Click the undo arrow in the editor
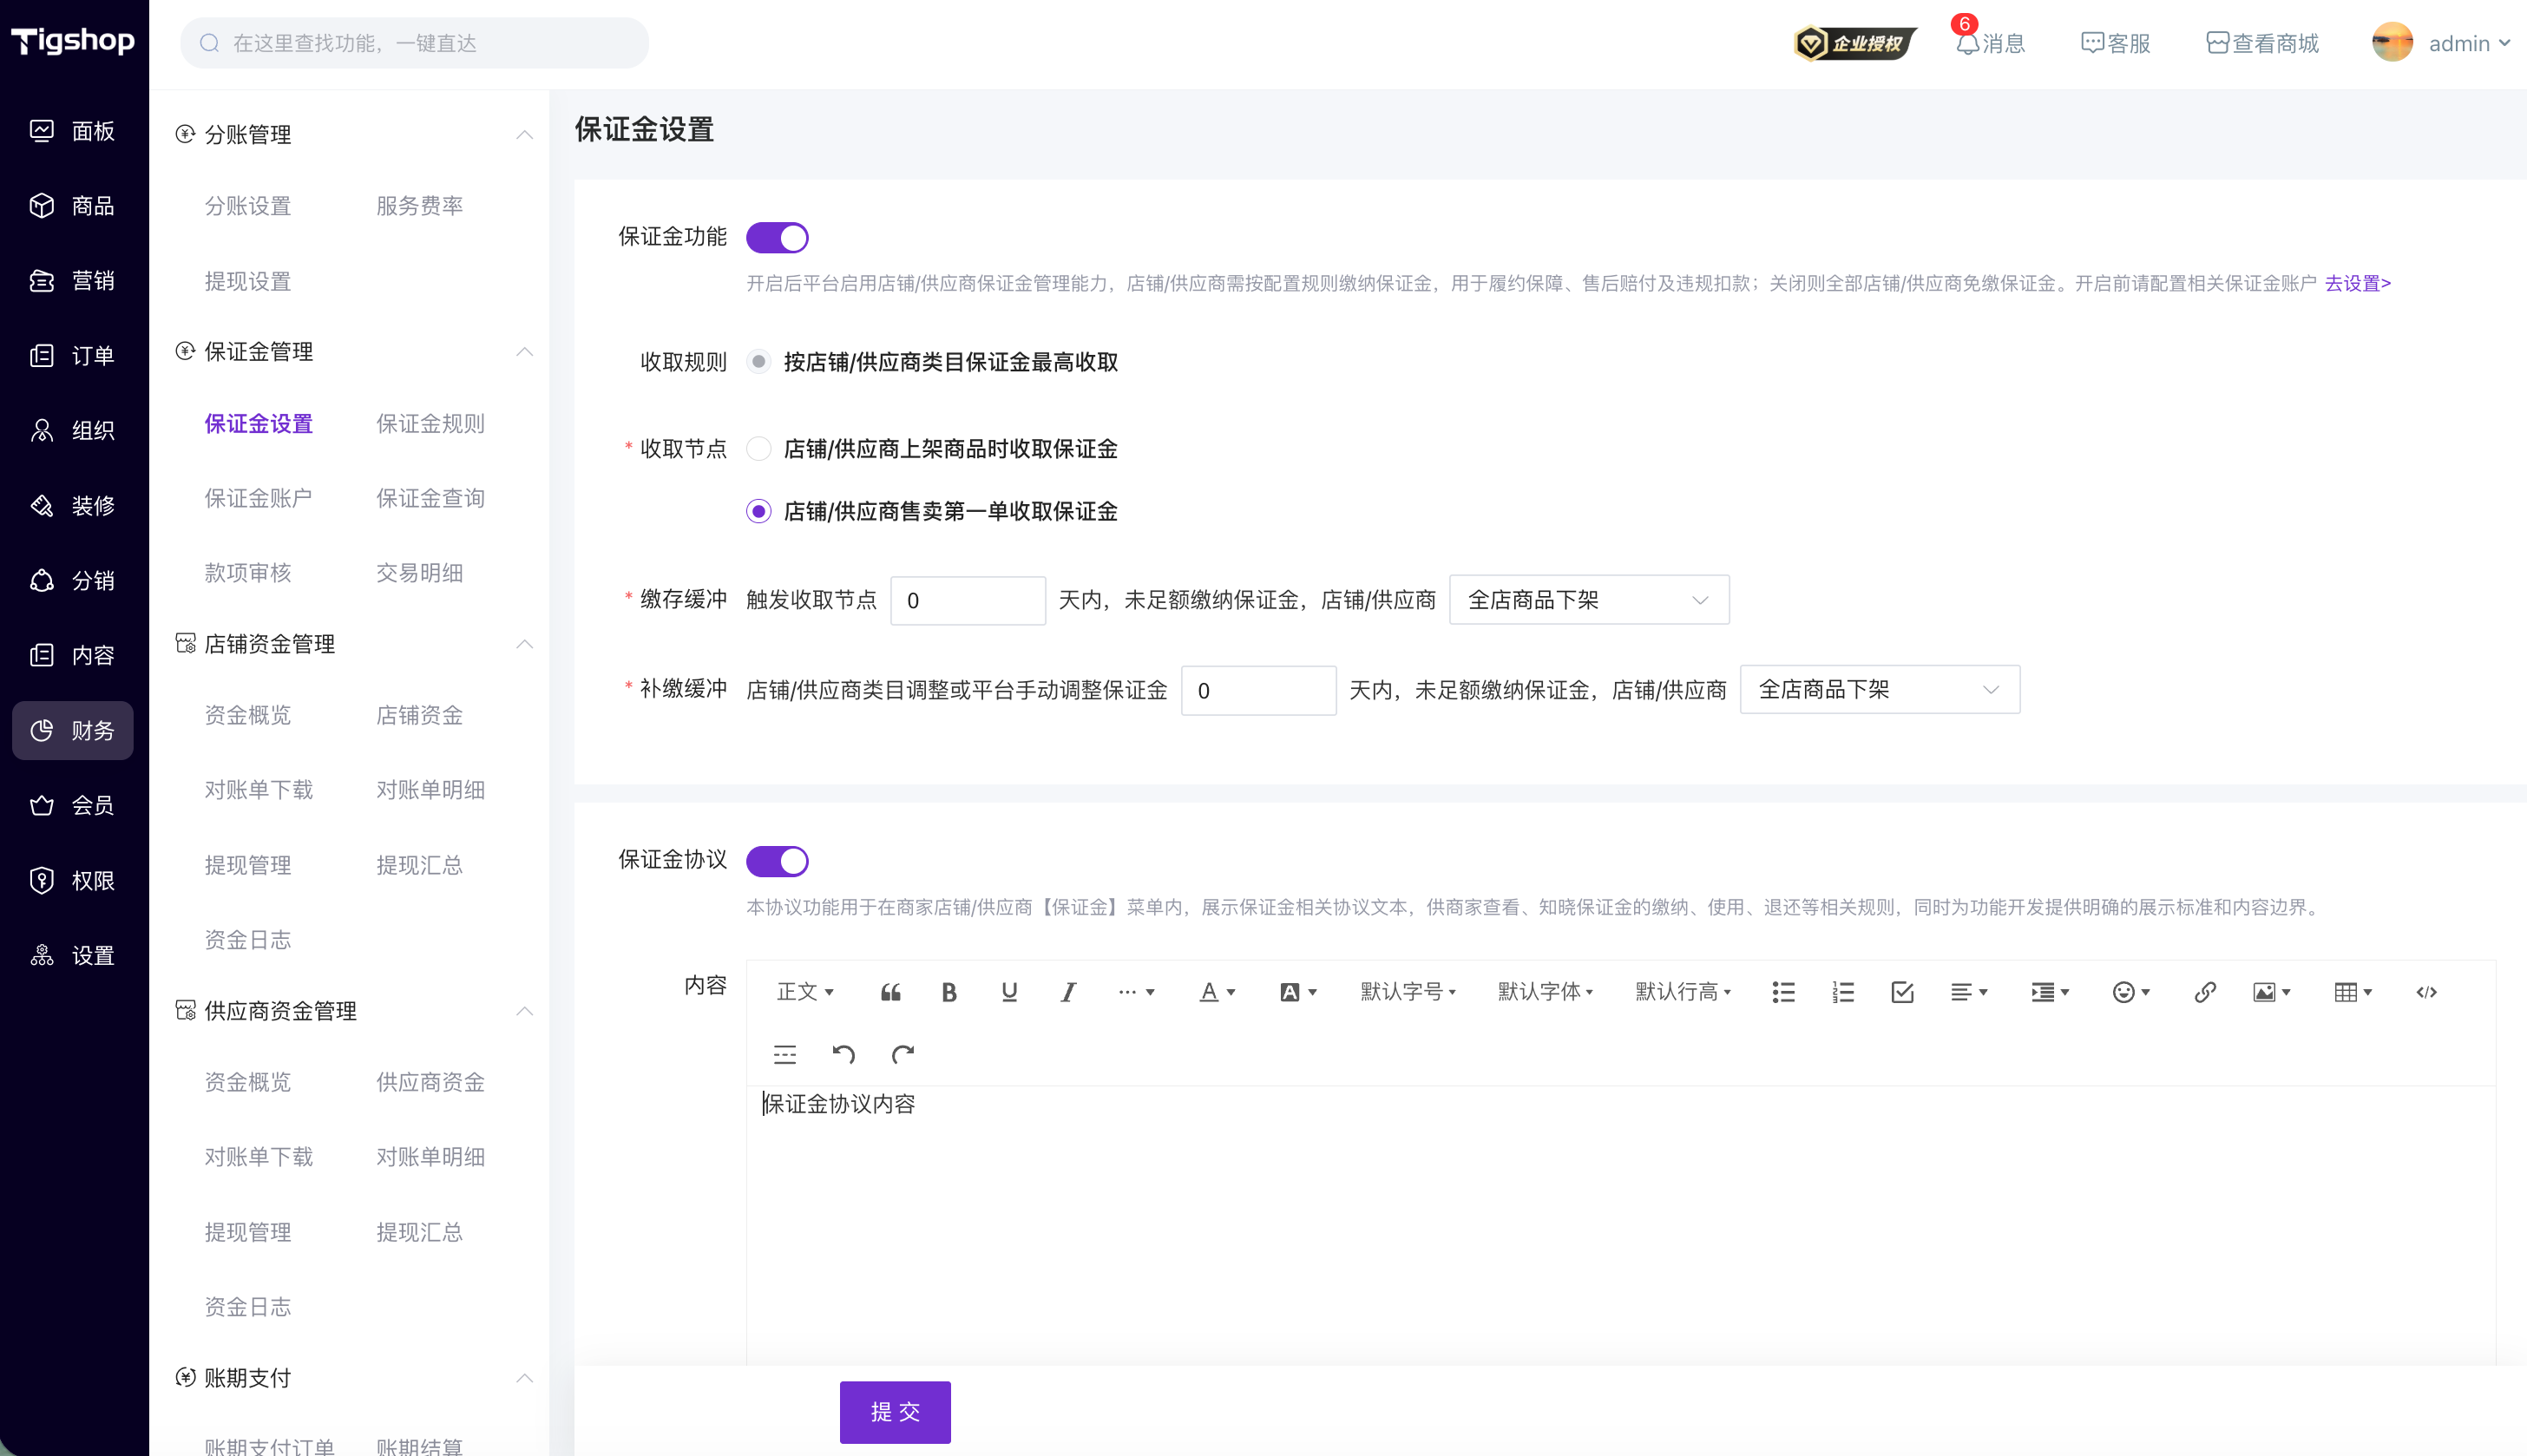 [x=843, y=1054]
